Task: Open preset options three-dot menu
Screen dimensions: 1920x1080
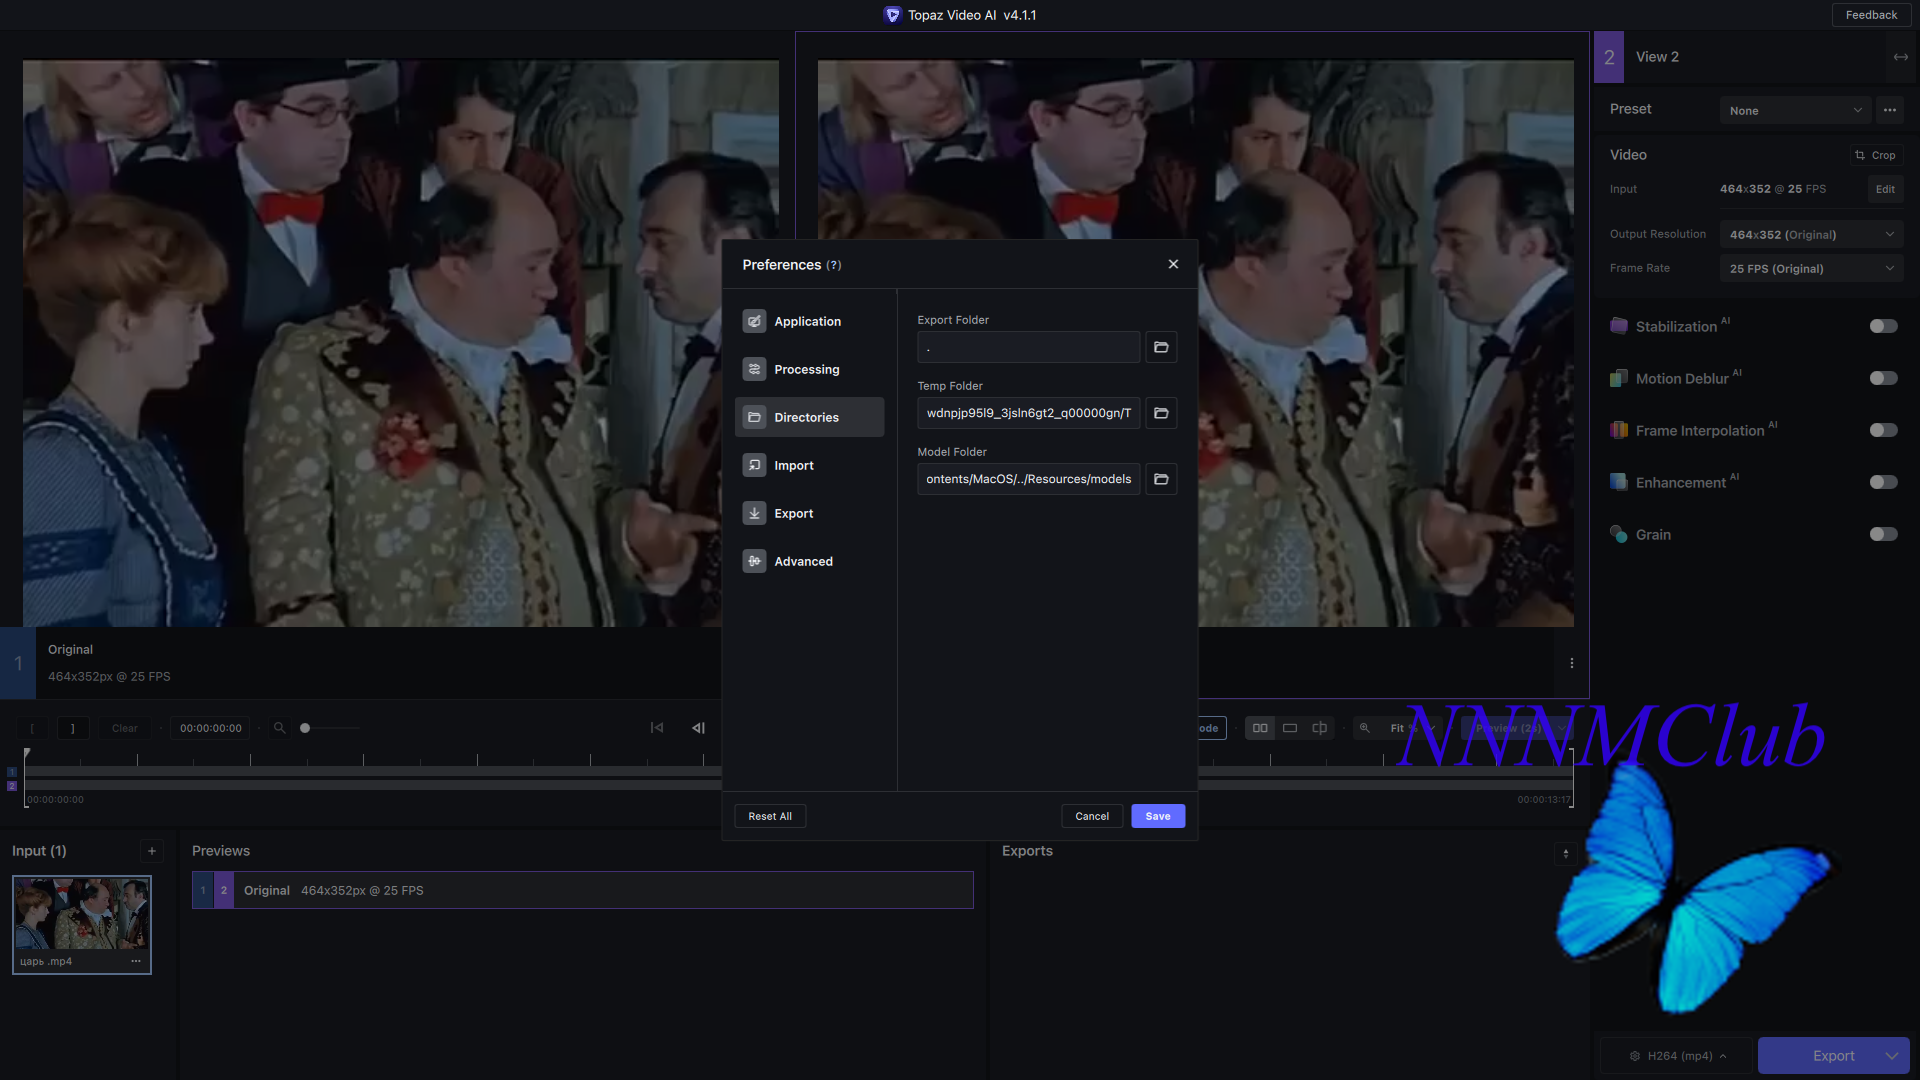Action: point(1889,110)
